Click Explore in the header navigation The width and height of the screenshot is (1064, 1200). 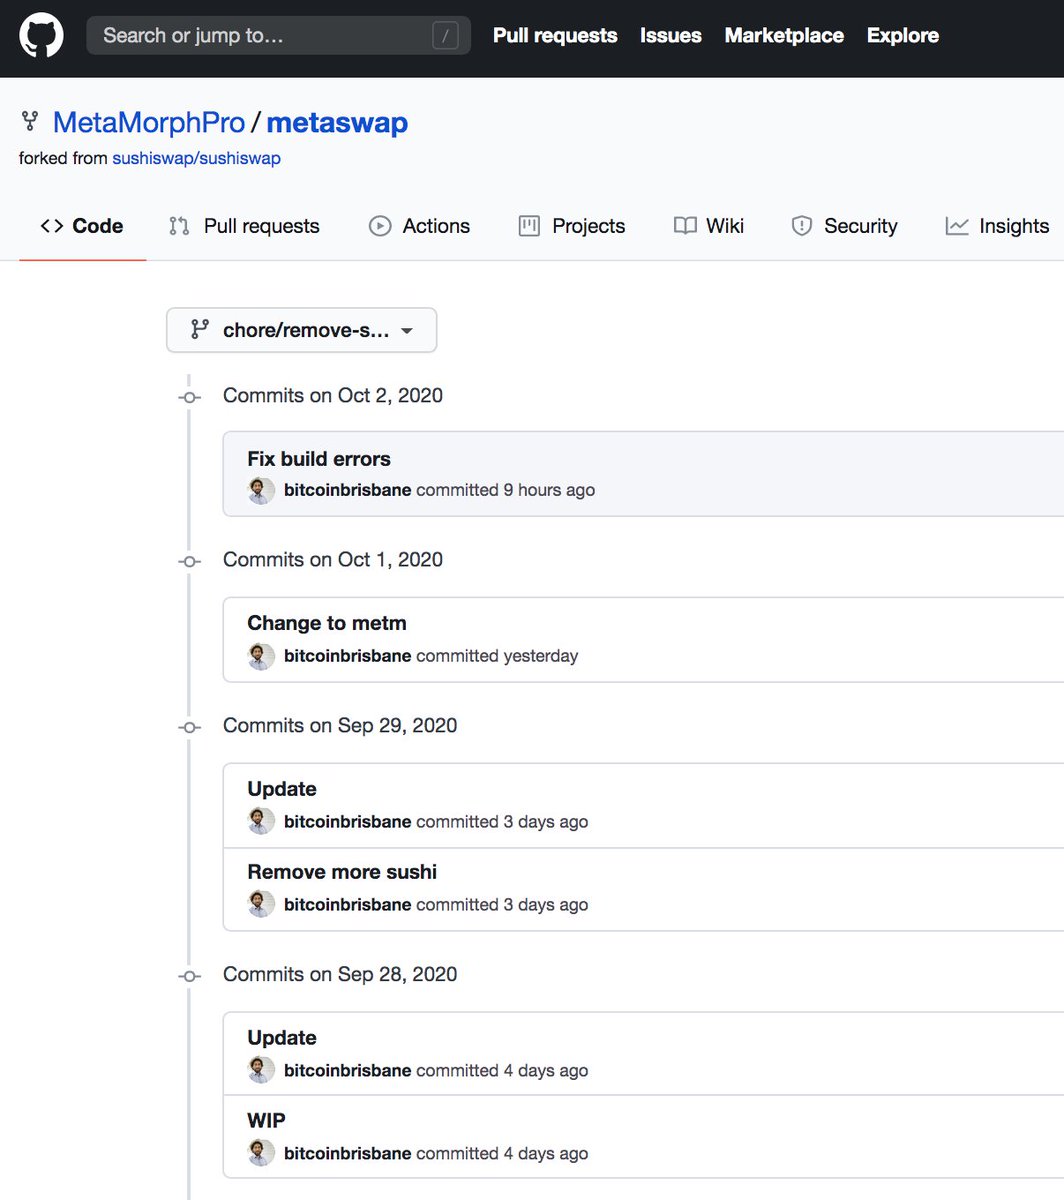902,35
